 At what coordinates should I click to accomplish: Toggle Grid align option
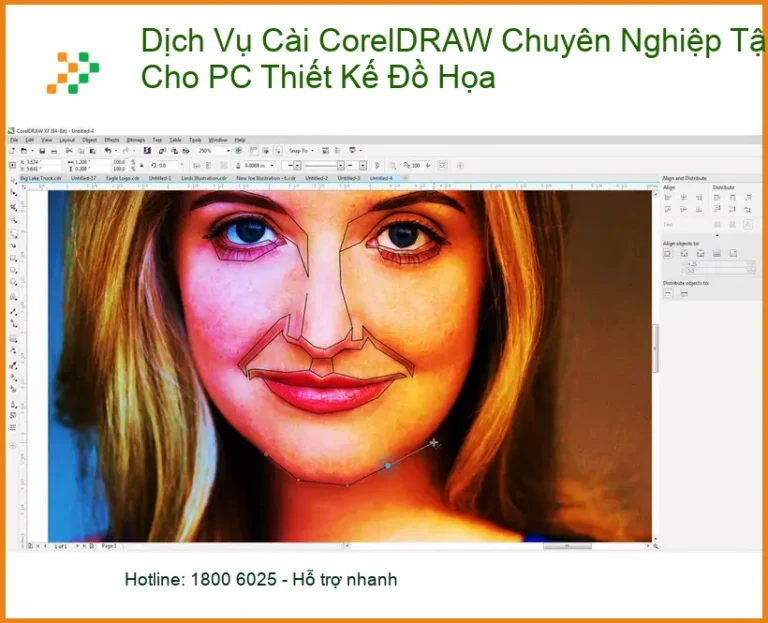[717, 254]
